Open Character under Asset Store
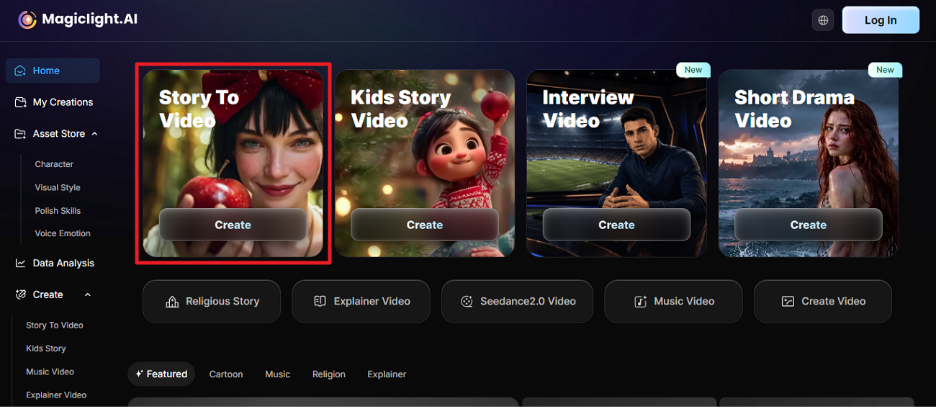Screen dimensions: 936x408 (x=54, y=164)
